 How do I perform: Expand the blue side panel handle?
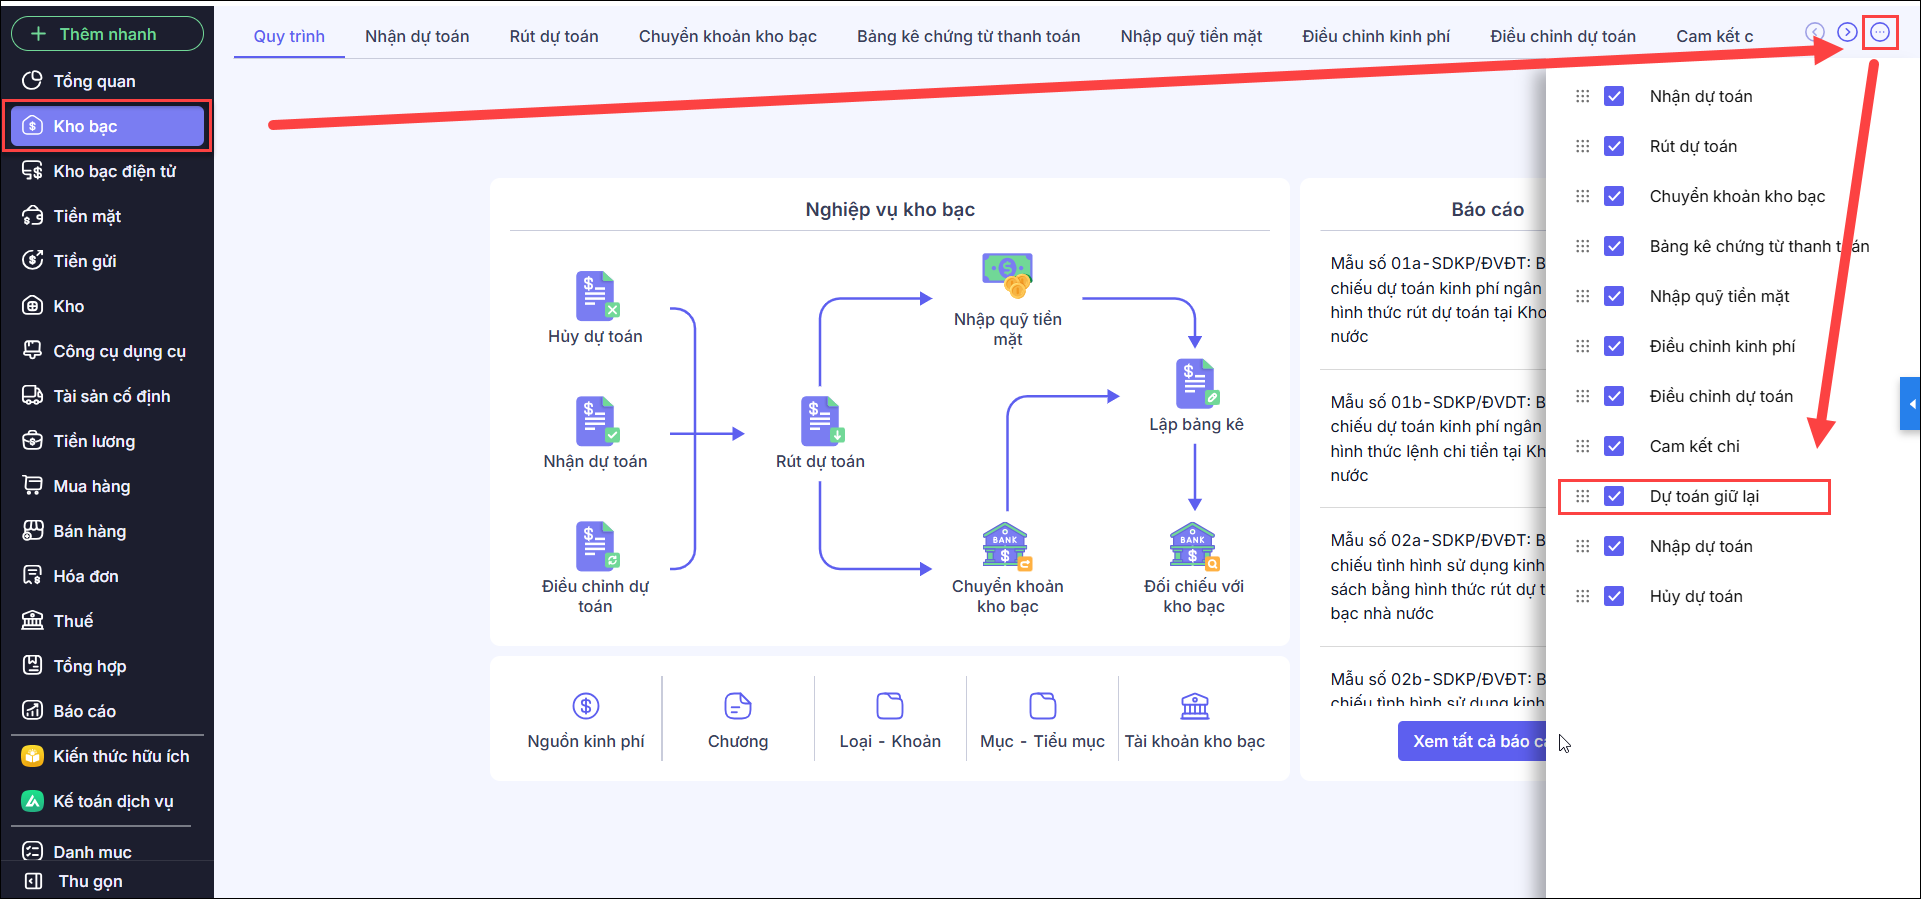pyautogui.click(x=1910, y=404)
